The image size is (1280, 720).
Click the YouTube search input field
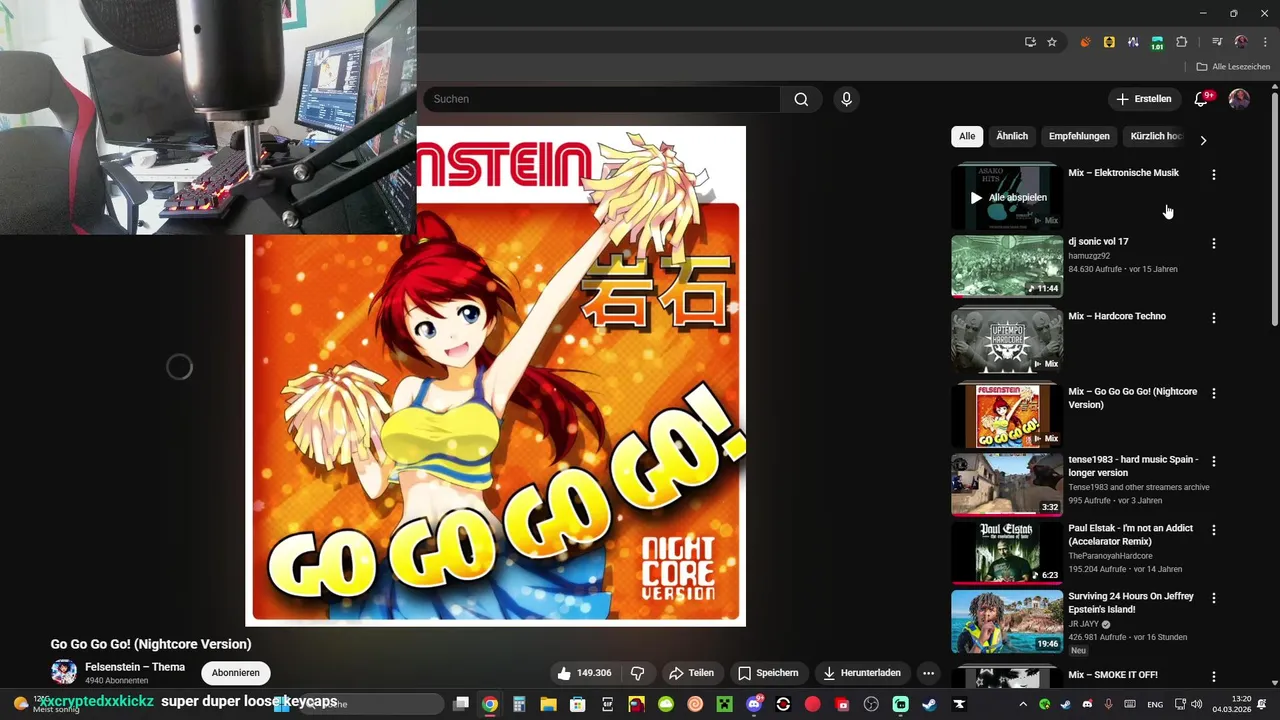click(x=602, y=99)
